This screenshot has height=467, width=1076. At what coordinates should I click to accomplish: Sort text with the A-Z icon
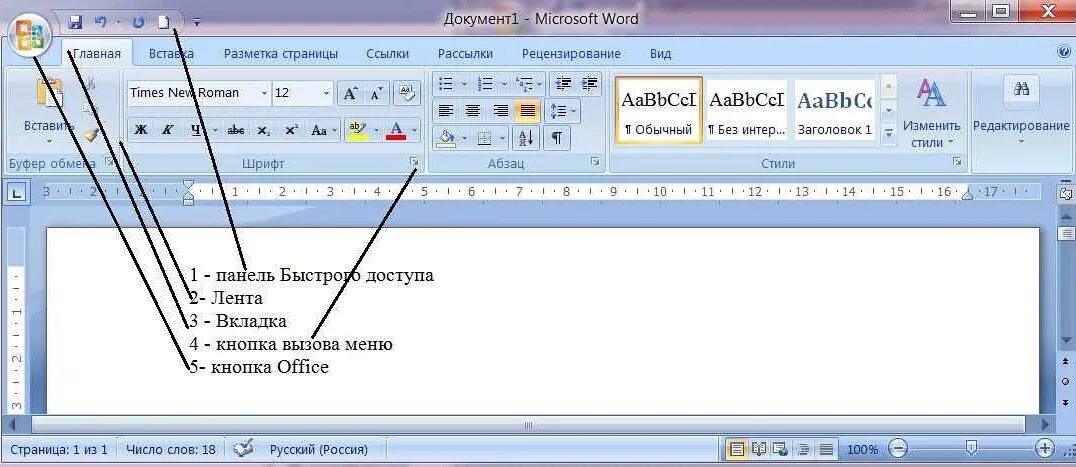coord(526,139)
